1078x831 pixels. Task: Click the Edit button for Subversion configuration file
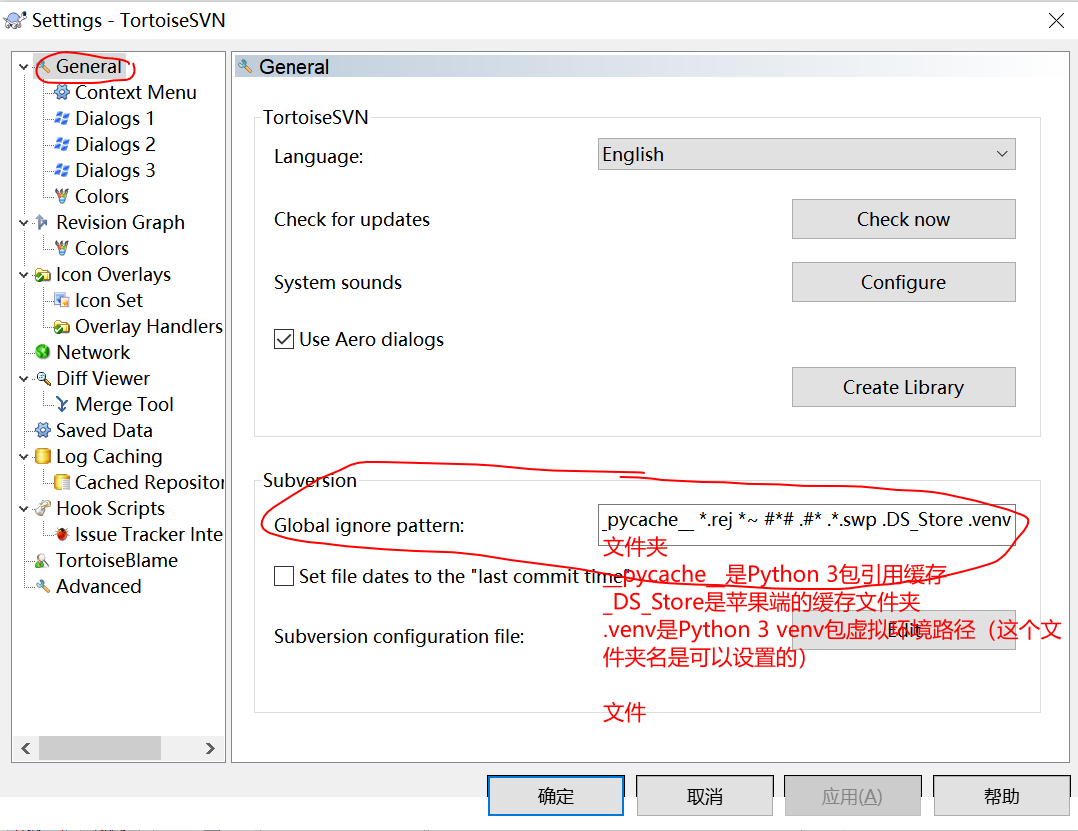pyautogui.click(x=903, y=630)
